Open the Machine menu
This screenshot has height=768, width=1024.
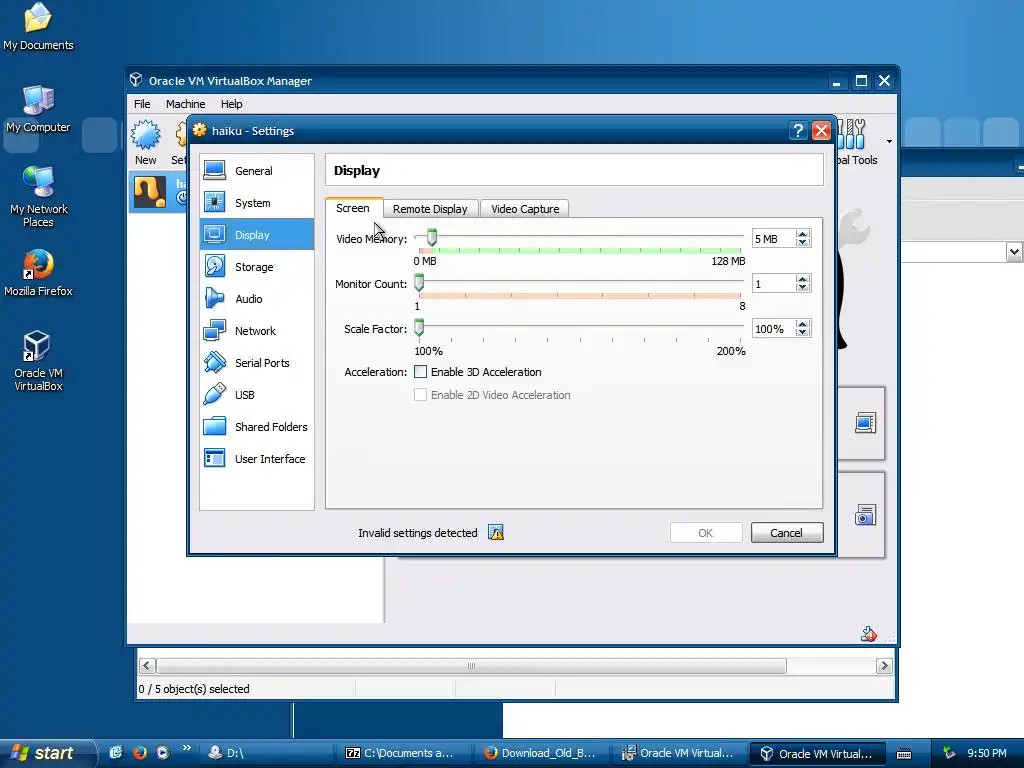185,104
